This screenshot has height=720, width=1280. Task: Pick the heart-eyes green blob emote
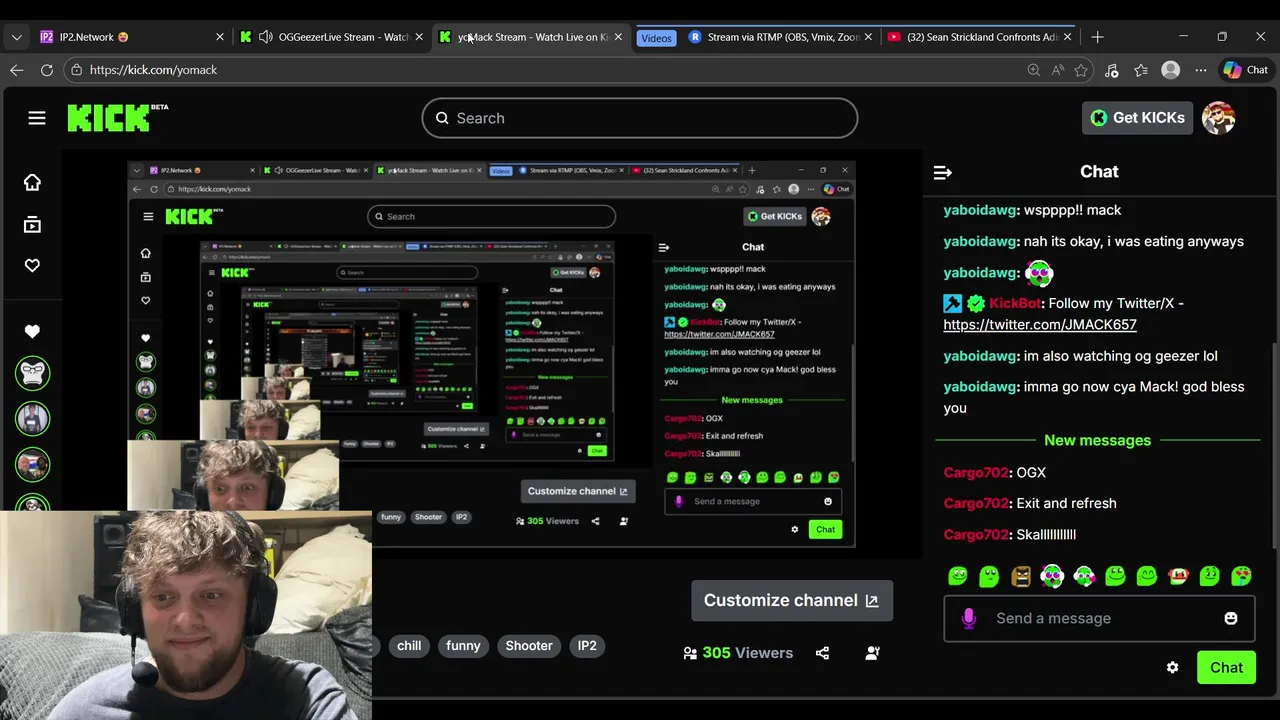(1240, 576)
